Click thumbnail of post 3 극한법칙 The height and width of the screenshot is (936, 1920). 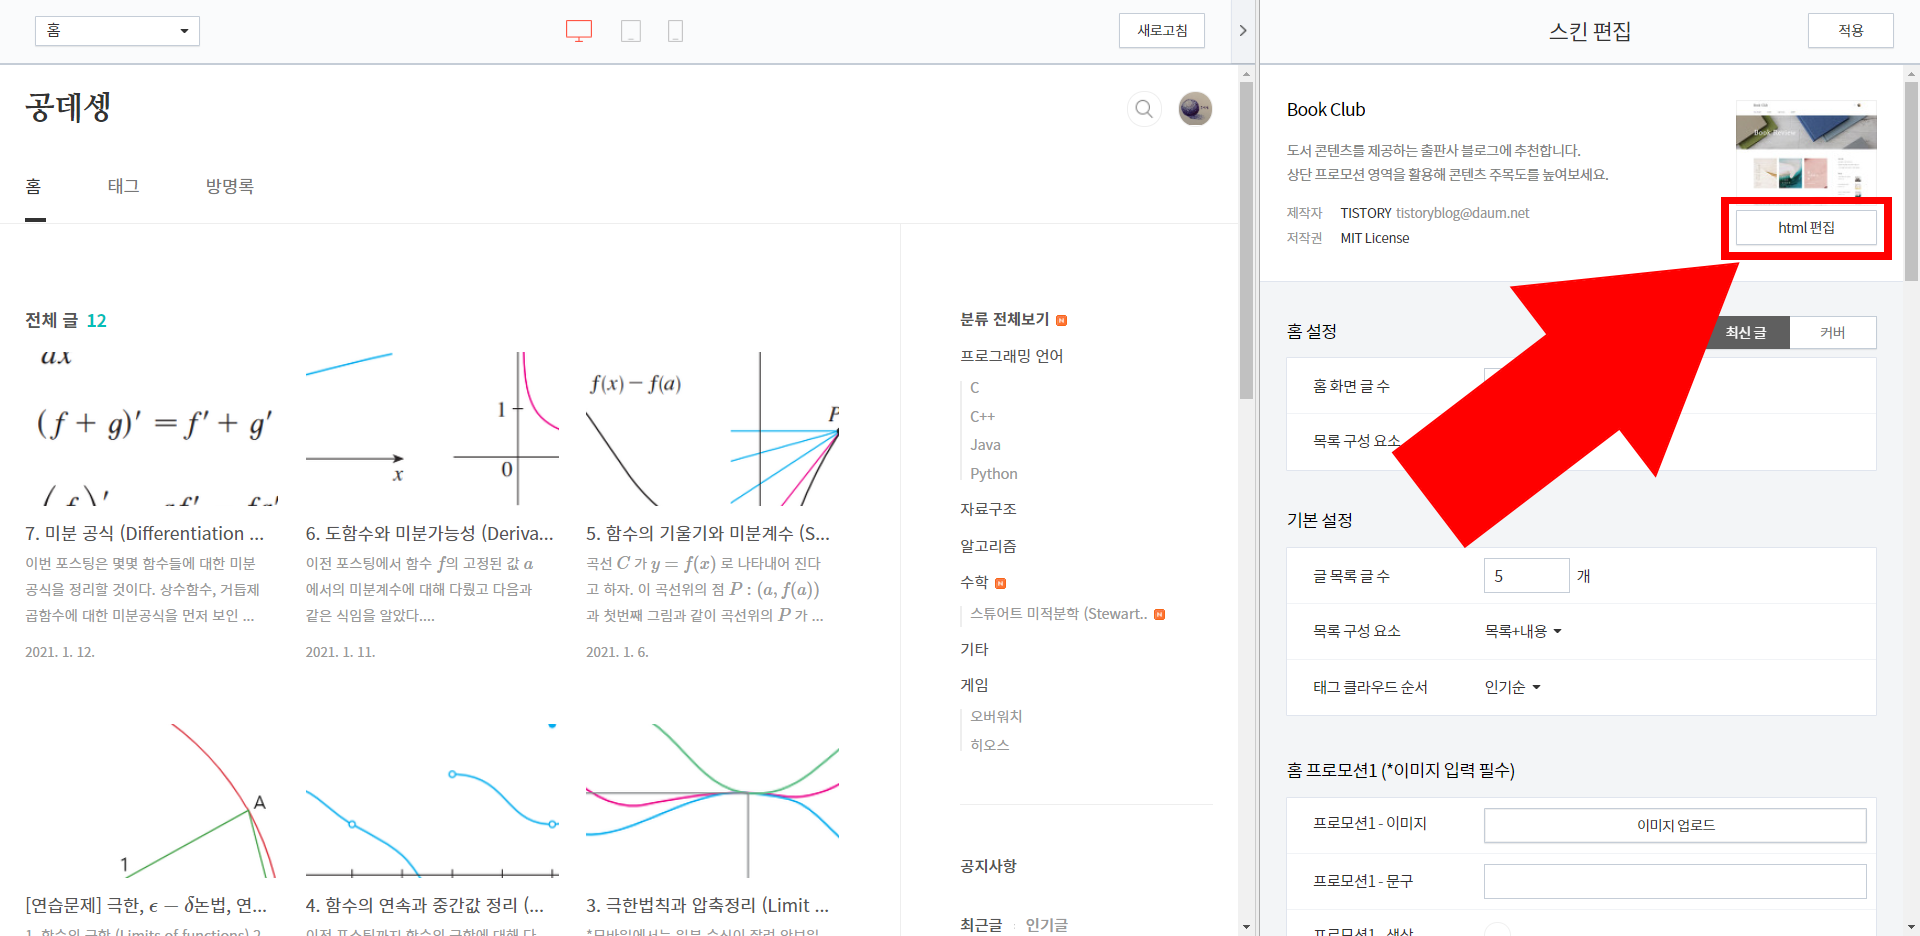pos(712,801)
